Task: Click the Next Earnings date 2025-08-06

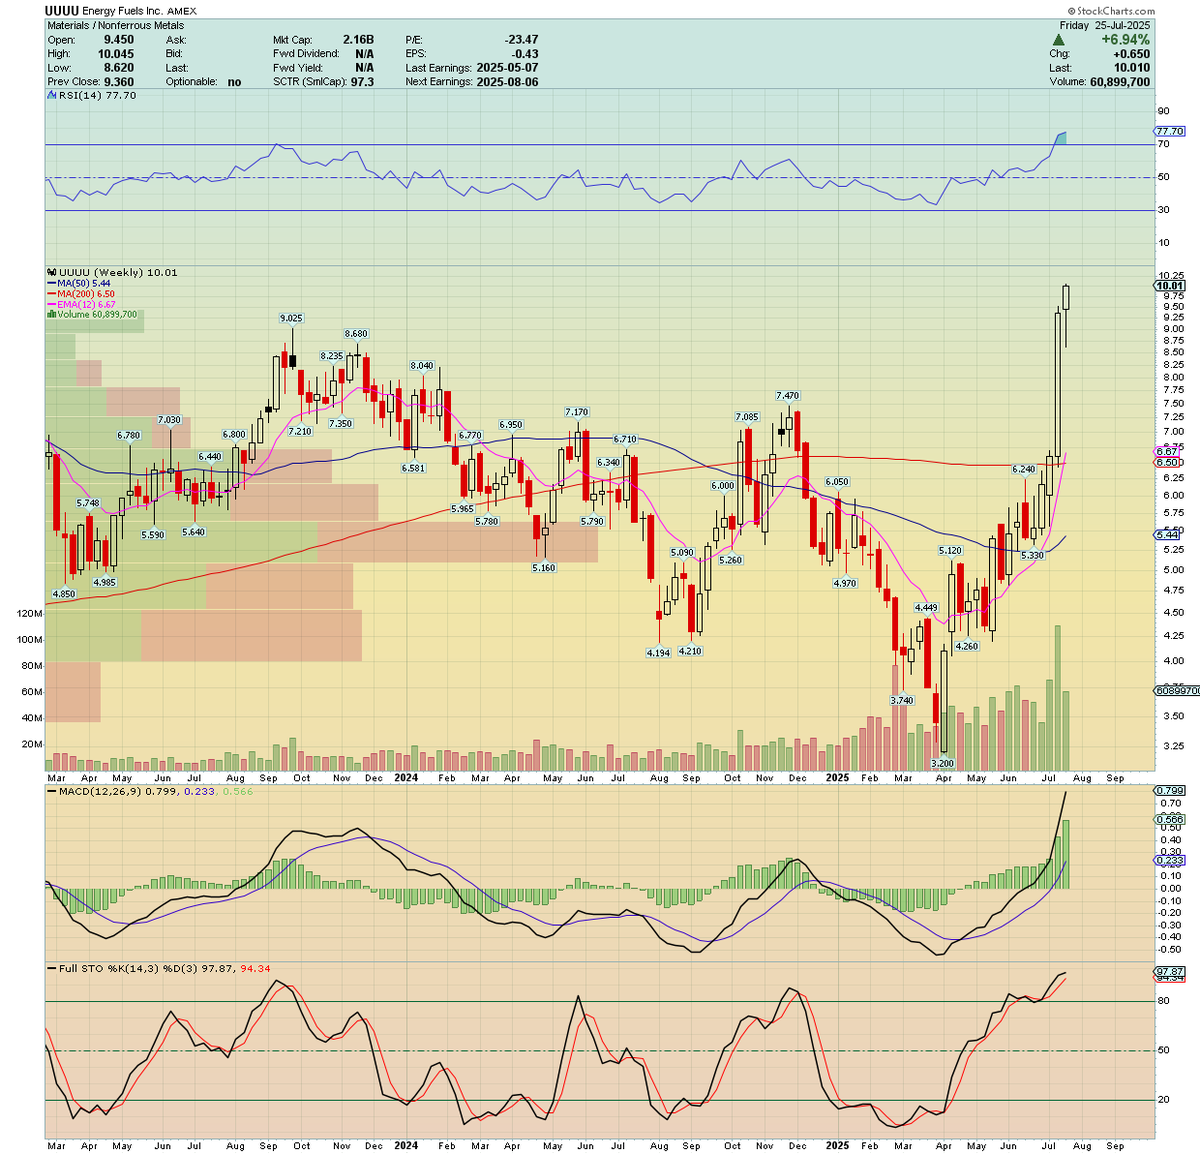Action: (507, 82)
